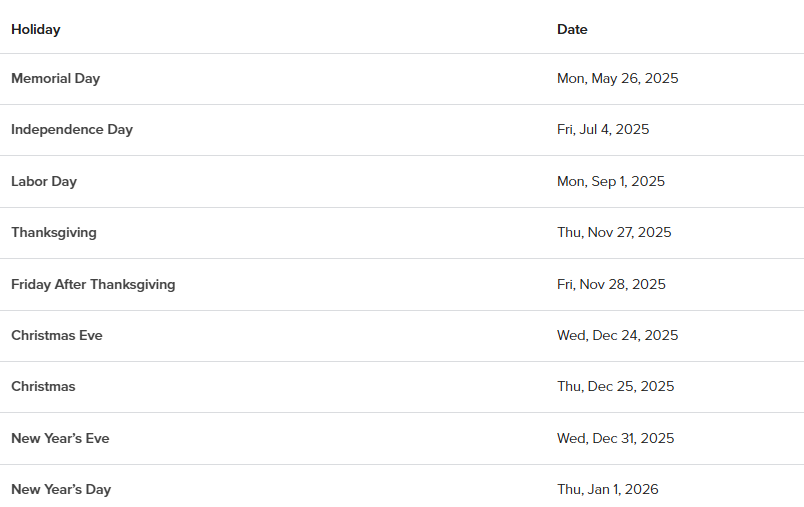Click the Christmas Eve holiday name
This screenshot has height=507, width=804.
[x=57, y=335]
